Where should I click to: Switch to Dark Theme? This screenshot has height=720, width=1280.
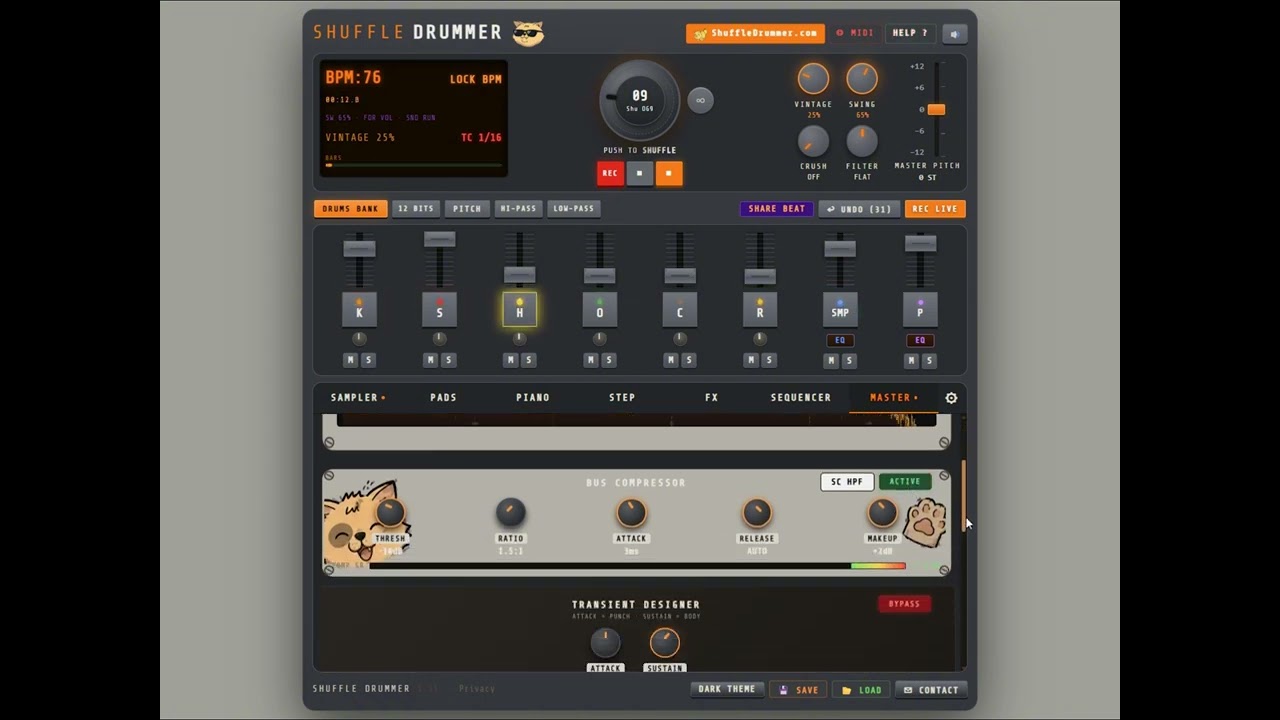(x=727, y=690)
